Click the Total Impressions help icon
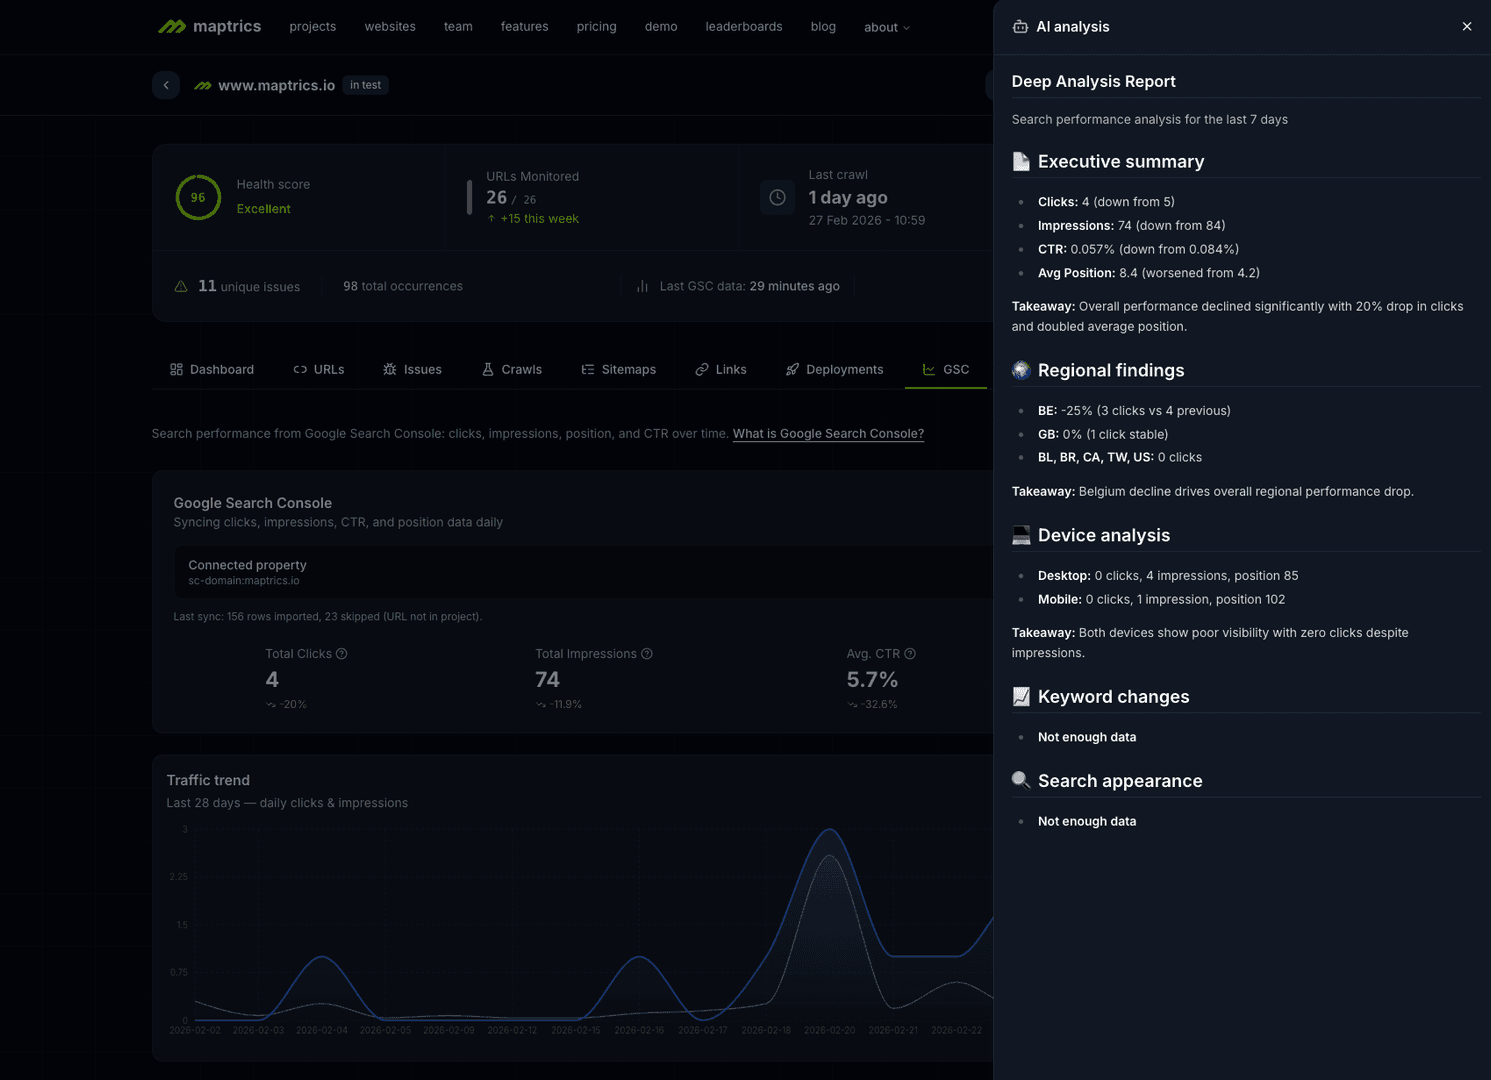This screenshot has width=1491, height=1080. tap(647, 654)
